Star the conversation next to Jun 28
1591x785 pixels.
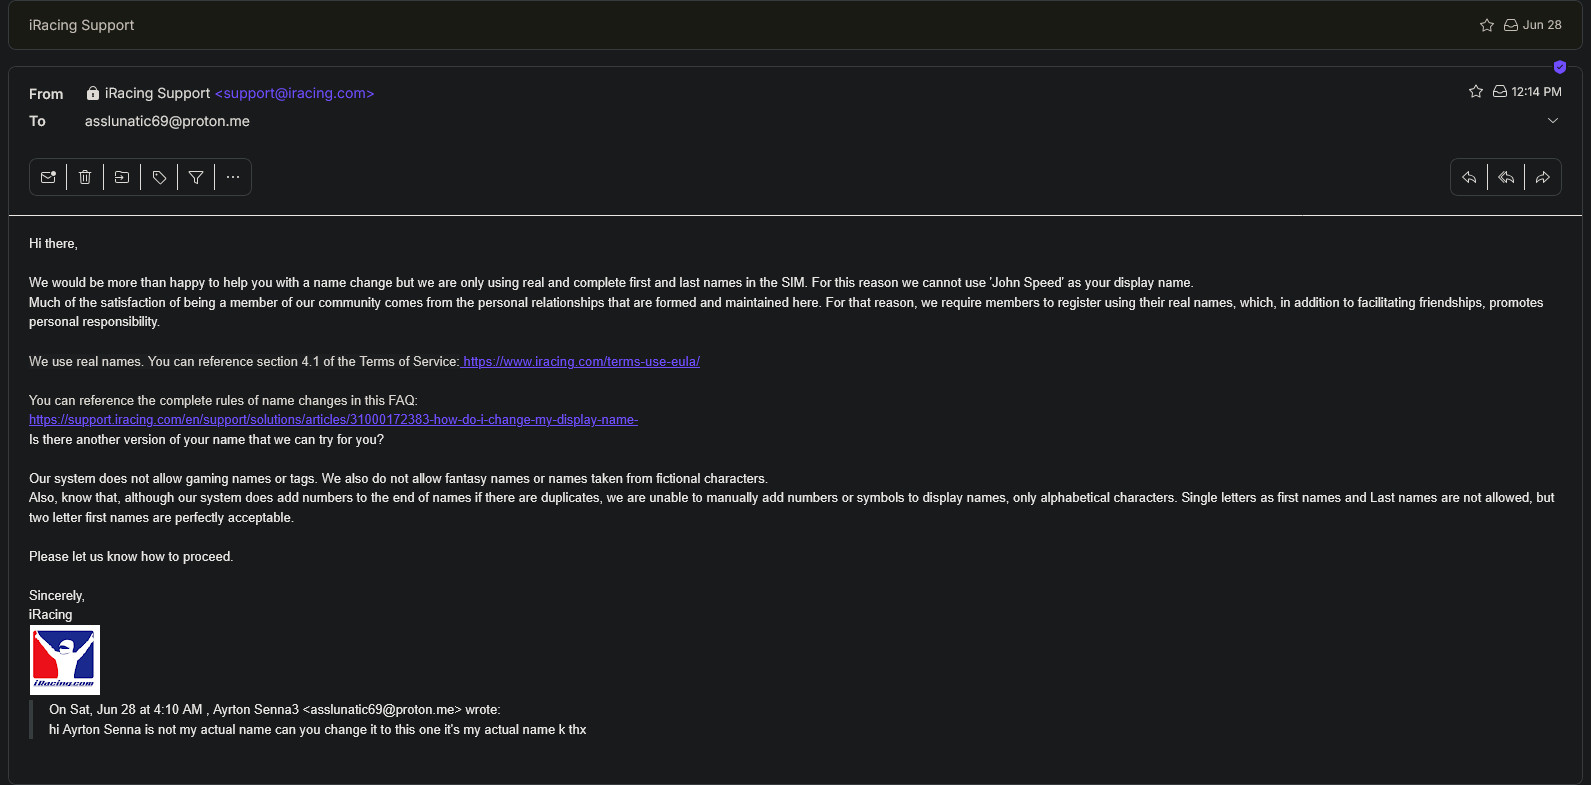(x=1487, y=25)
